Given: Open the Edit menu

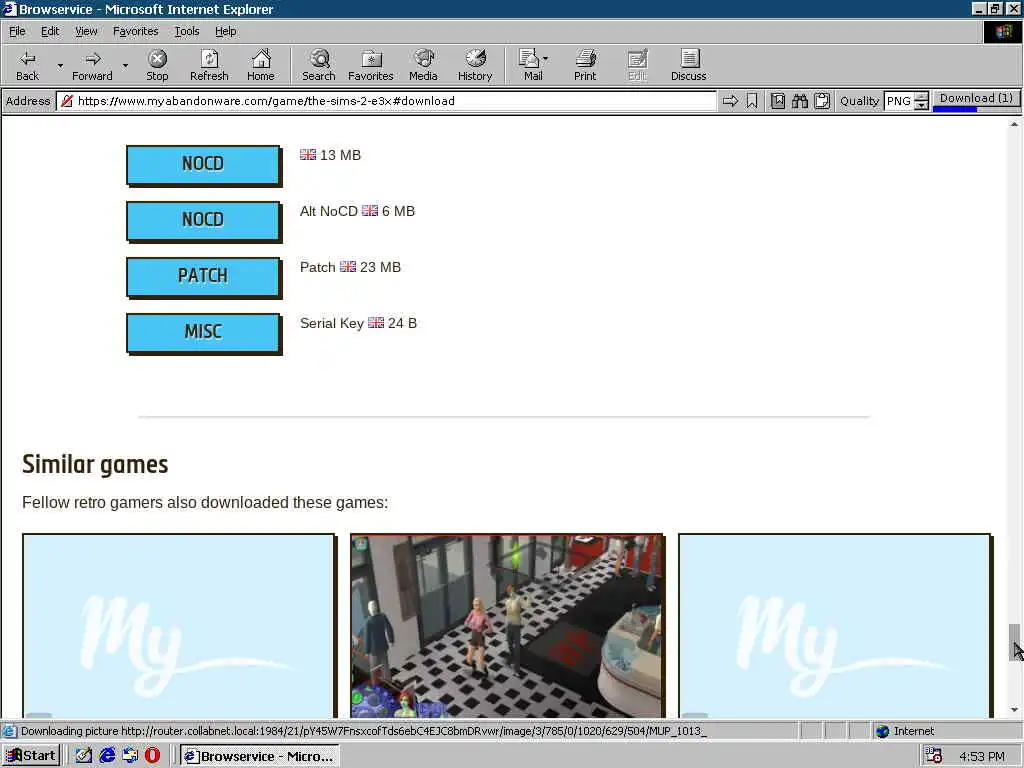Looking at the screenshot, I should [50, 31].
